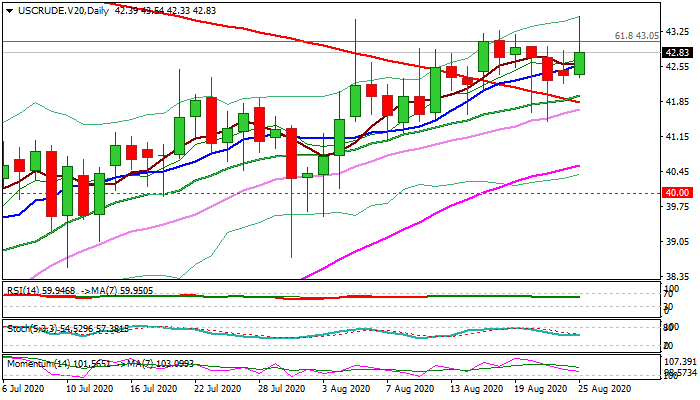
Task: Click the 41.85 price axis label
Action: (678, 102)
